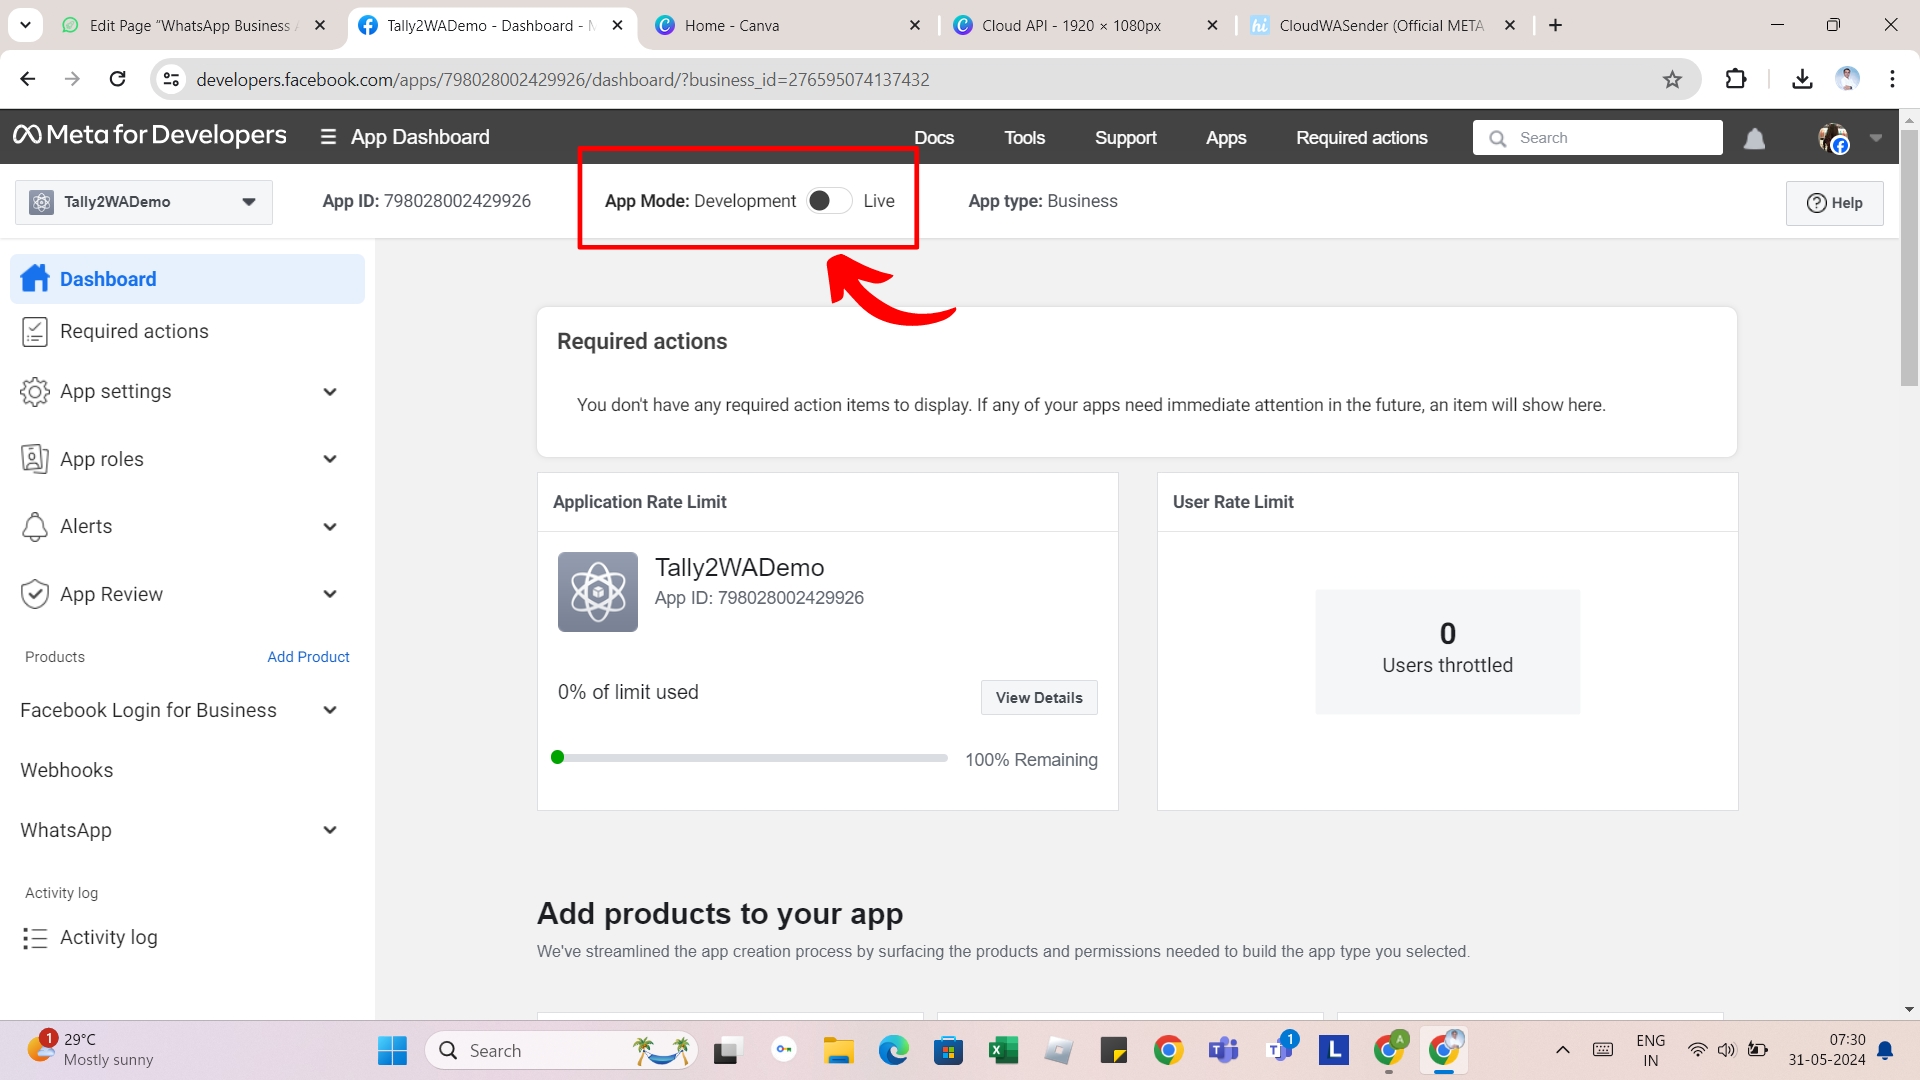Open the Chrome three-dot menu
Viewport: 1920px width, 1080px height.
point(1892,79)
